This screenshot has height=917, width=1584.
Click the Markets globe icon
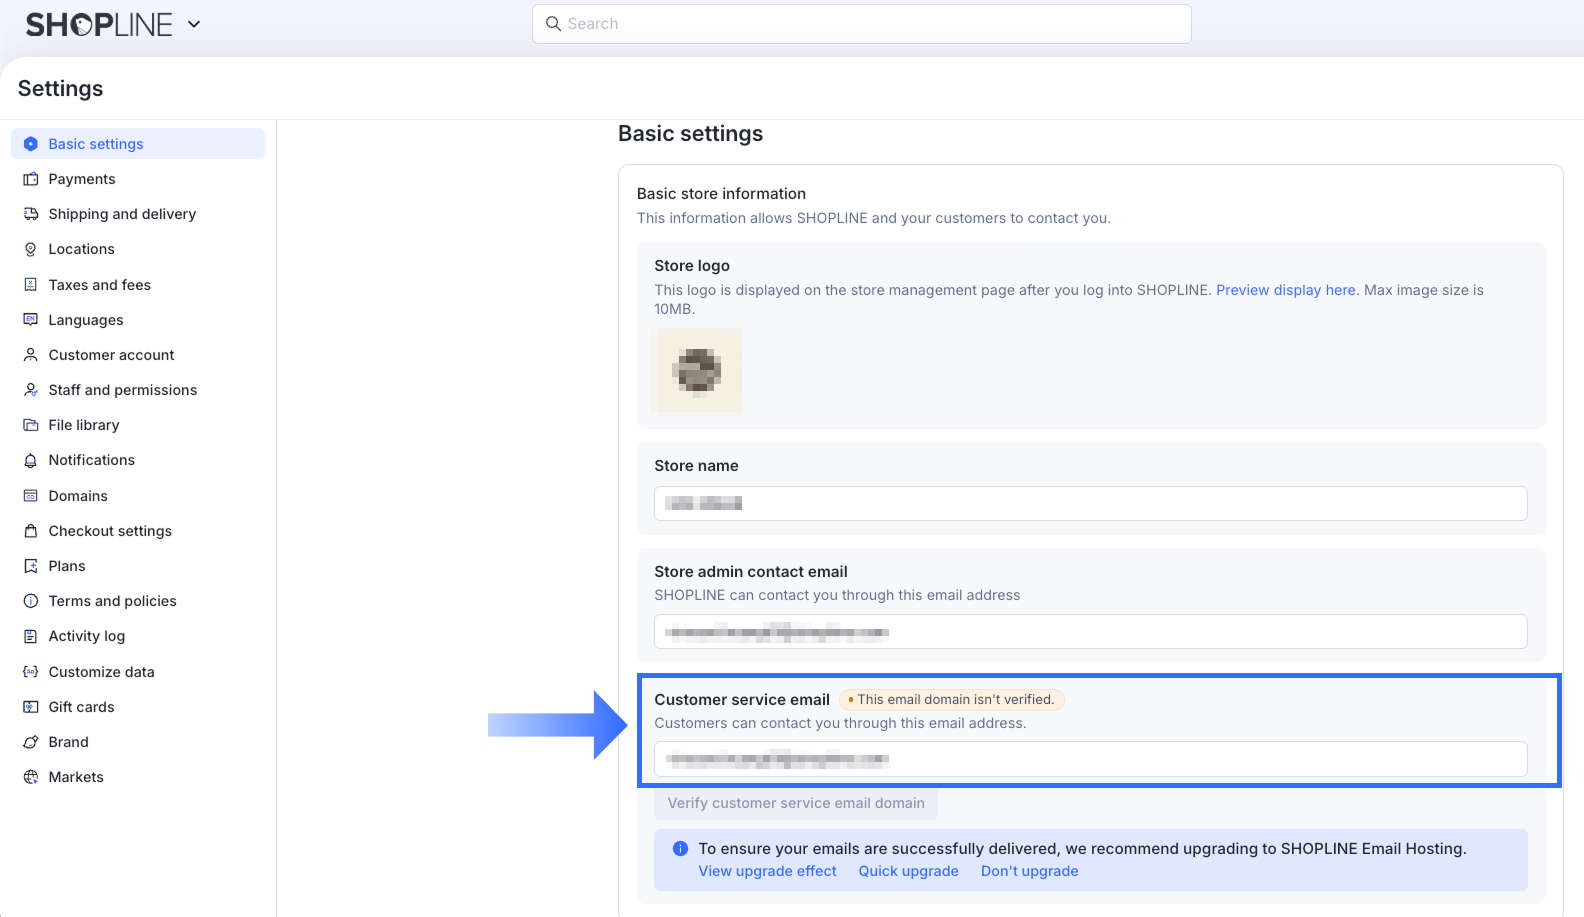31,777
